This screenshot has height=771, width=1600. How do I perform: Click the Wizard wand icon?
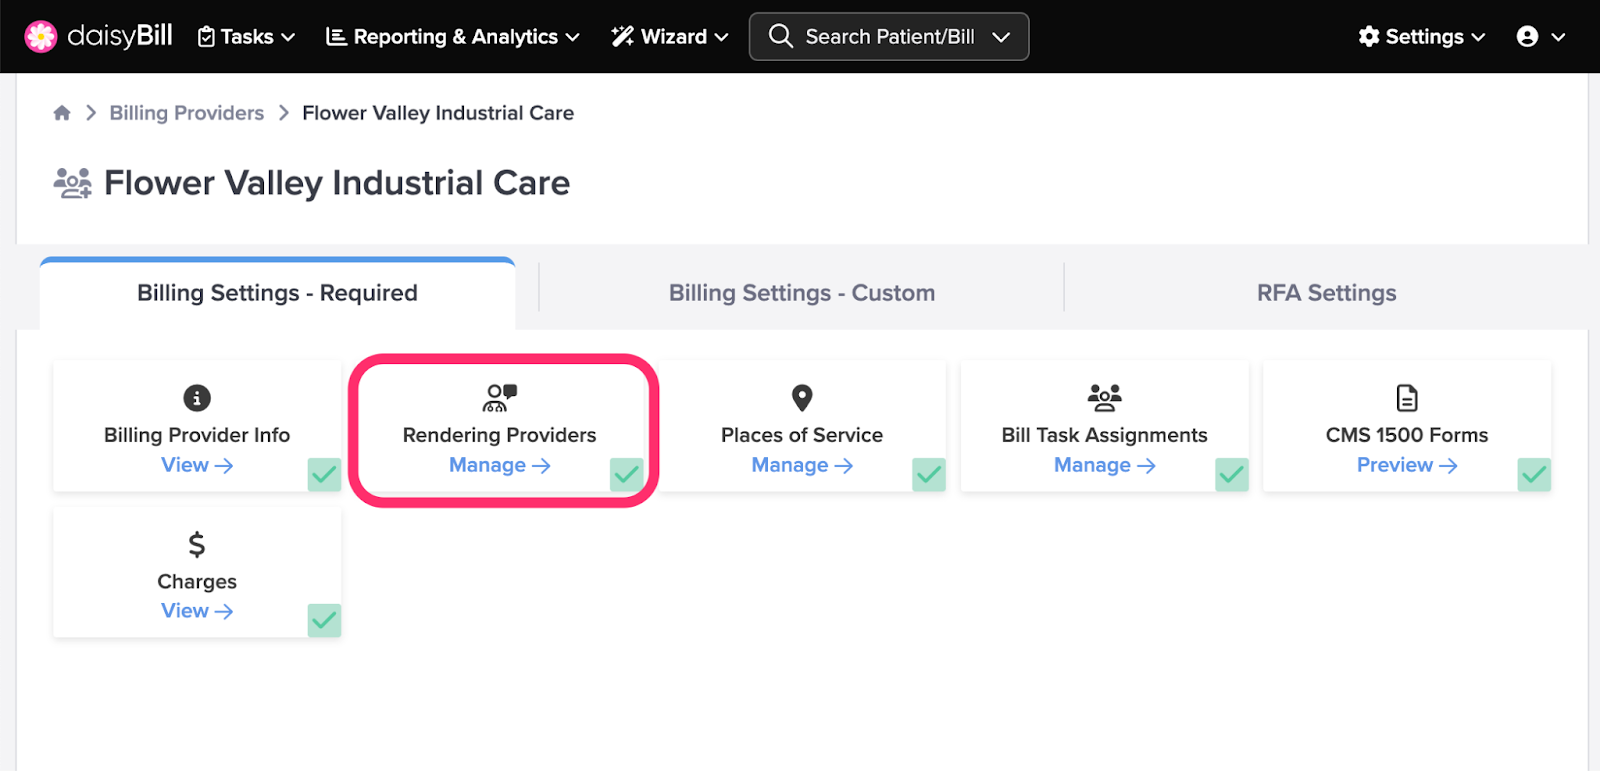coord(622,37)
